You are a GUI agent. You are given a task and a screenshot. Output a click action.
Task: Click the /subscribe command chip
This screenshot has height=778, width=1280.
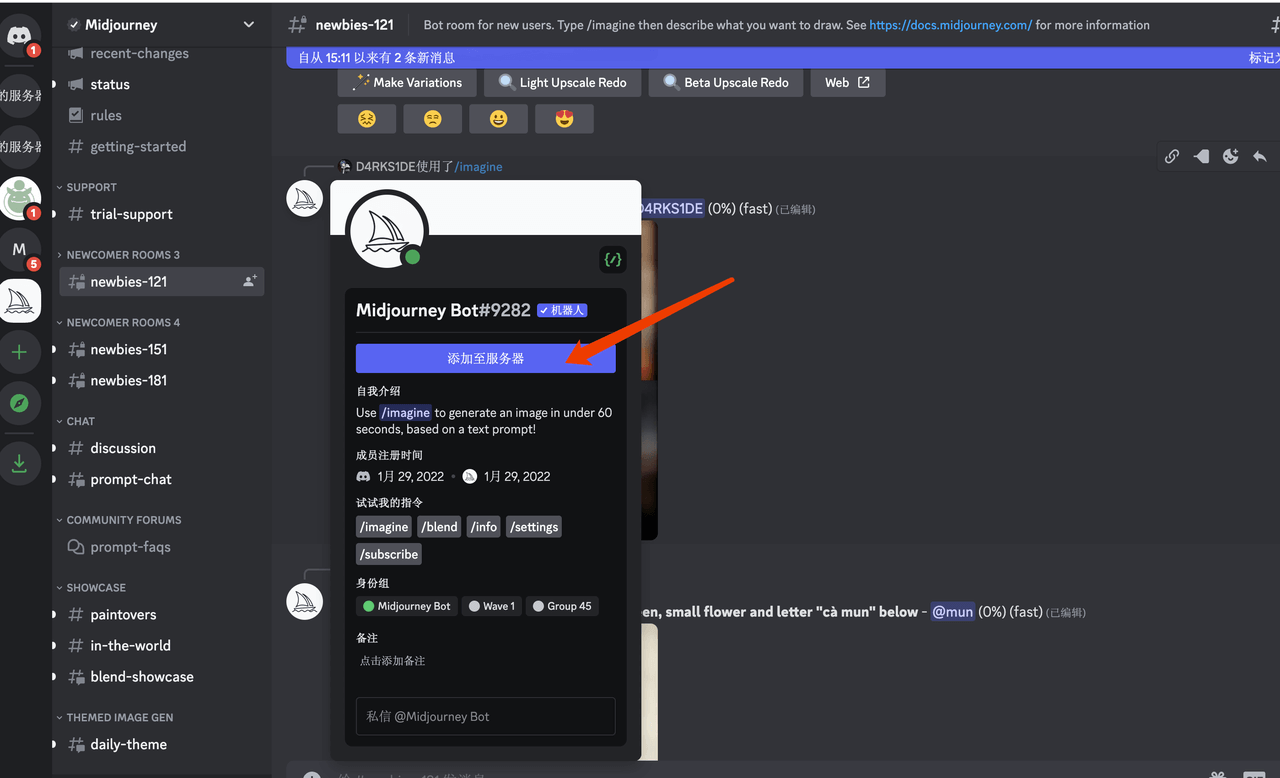pos(389,554)
